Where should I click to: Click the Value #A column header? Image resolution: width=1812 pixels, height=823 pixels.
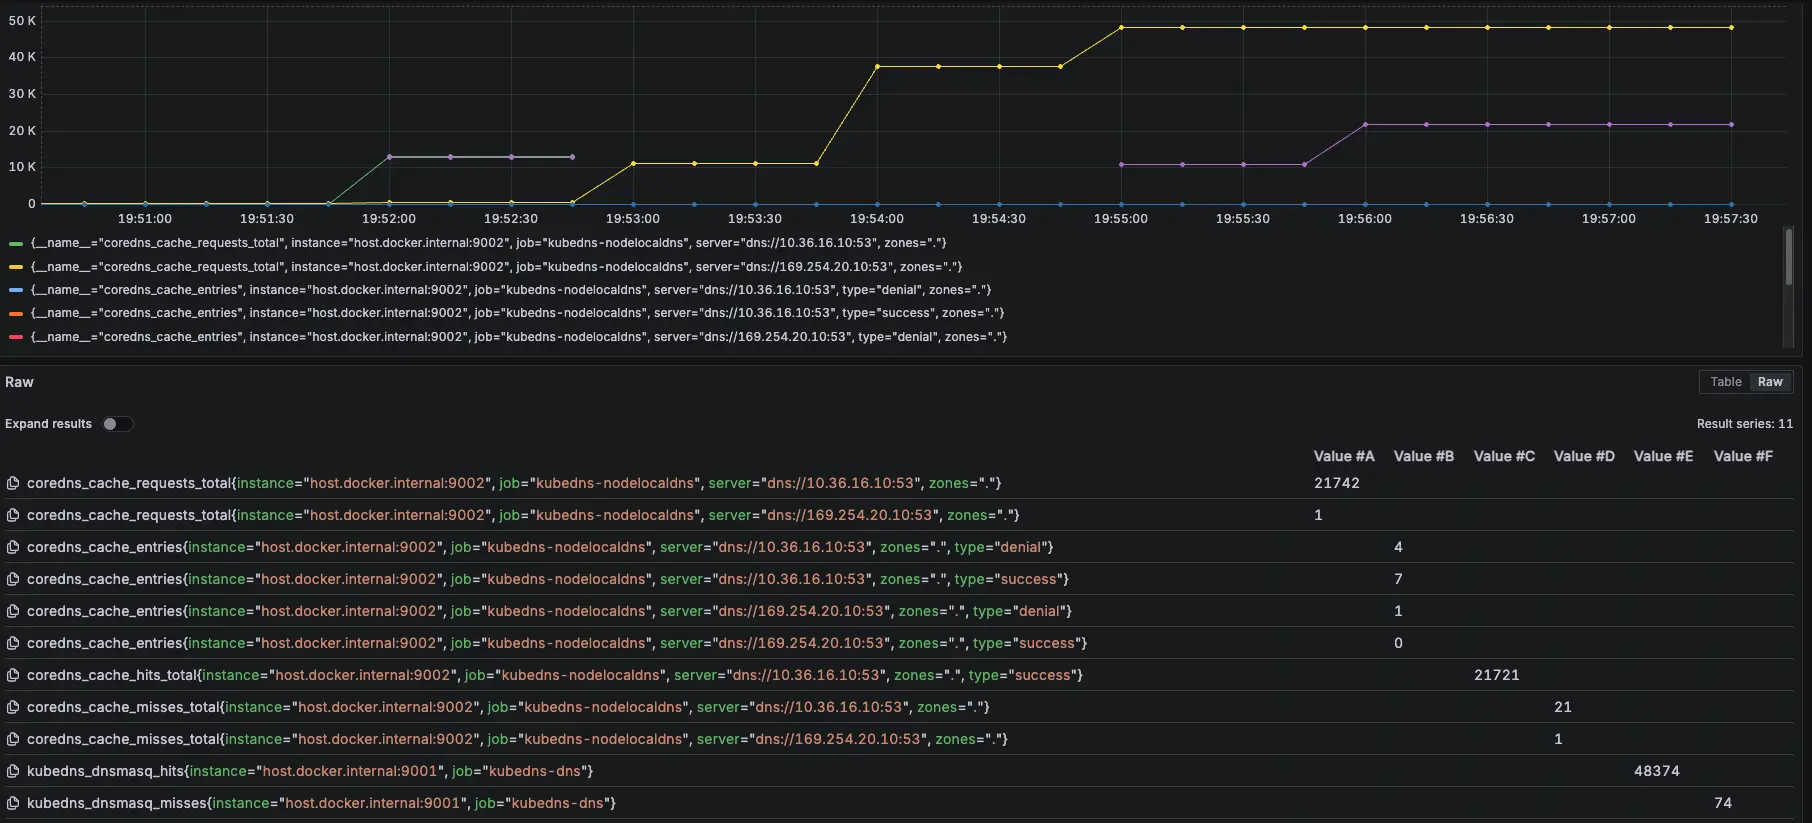tap(1343, 456)
